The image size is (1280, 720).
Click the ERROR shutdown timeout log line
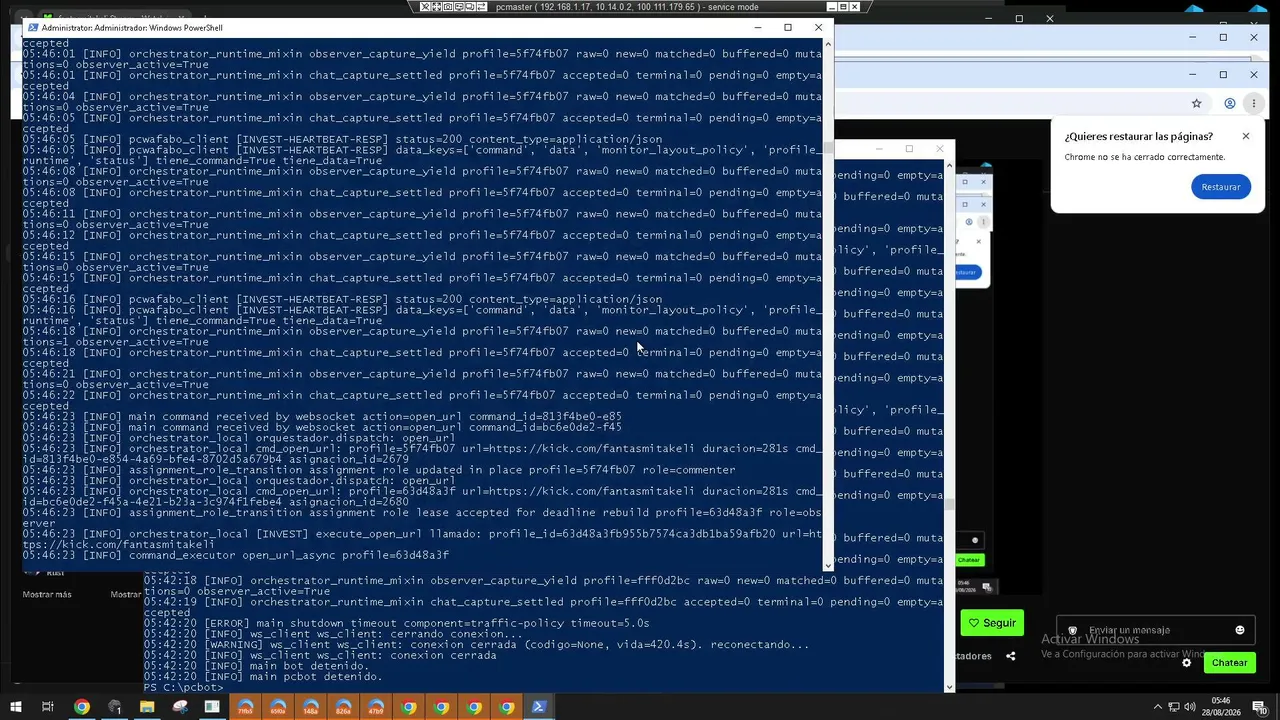click(x=396, y=623)
